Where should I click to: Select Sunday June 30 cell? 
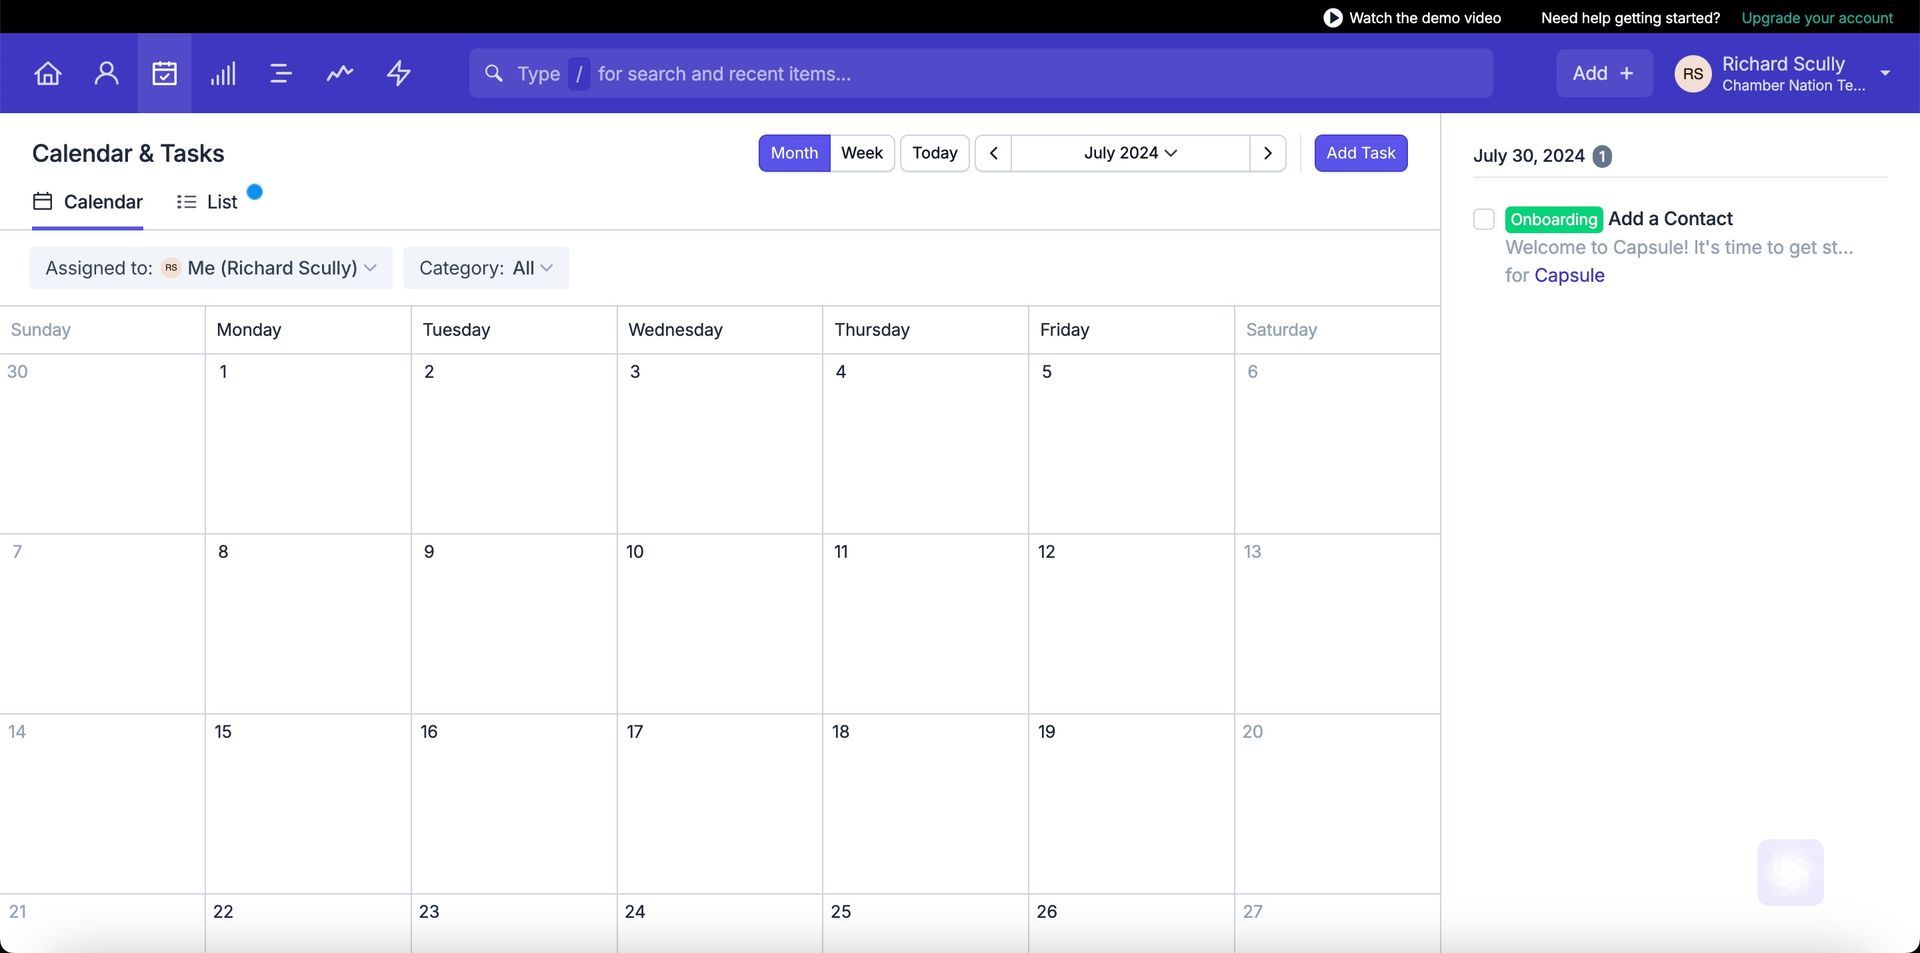[102, 443]
